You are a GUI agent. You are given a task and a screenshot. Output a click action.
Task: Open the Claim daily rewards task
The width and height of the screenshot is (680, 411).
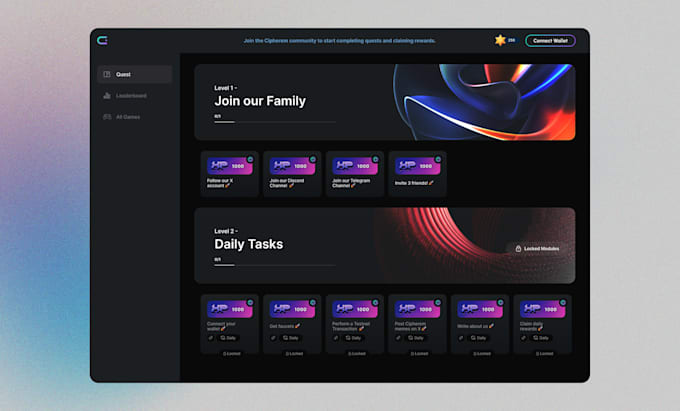542,324
